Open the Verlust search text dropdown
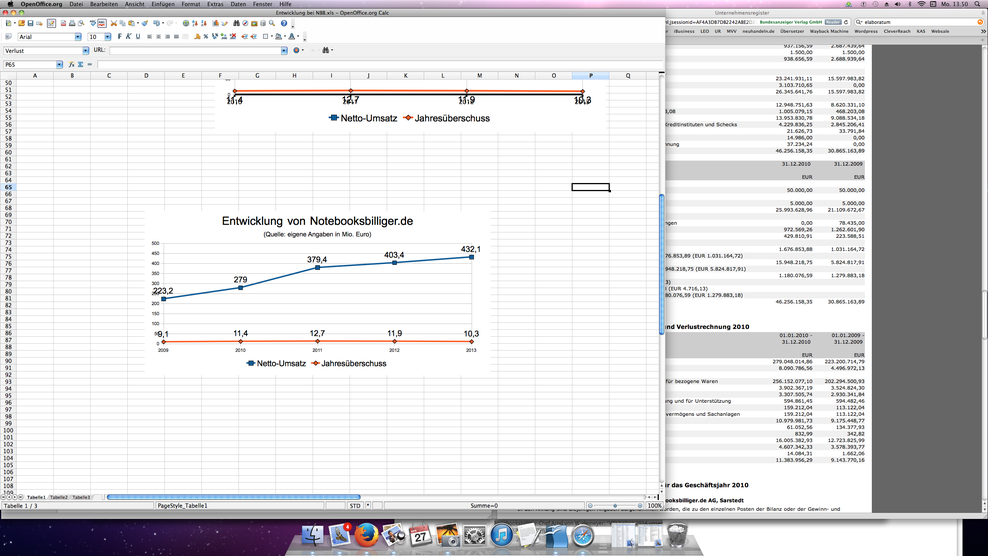The width and height of the screenshot is (988, 556). click(86, 50)
